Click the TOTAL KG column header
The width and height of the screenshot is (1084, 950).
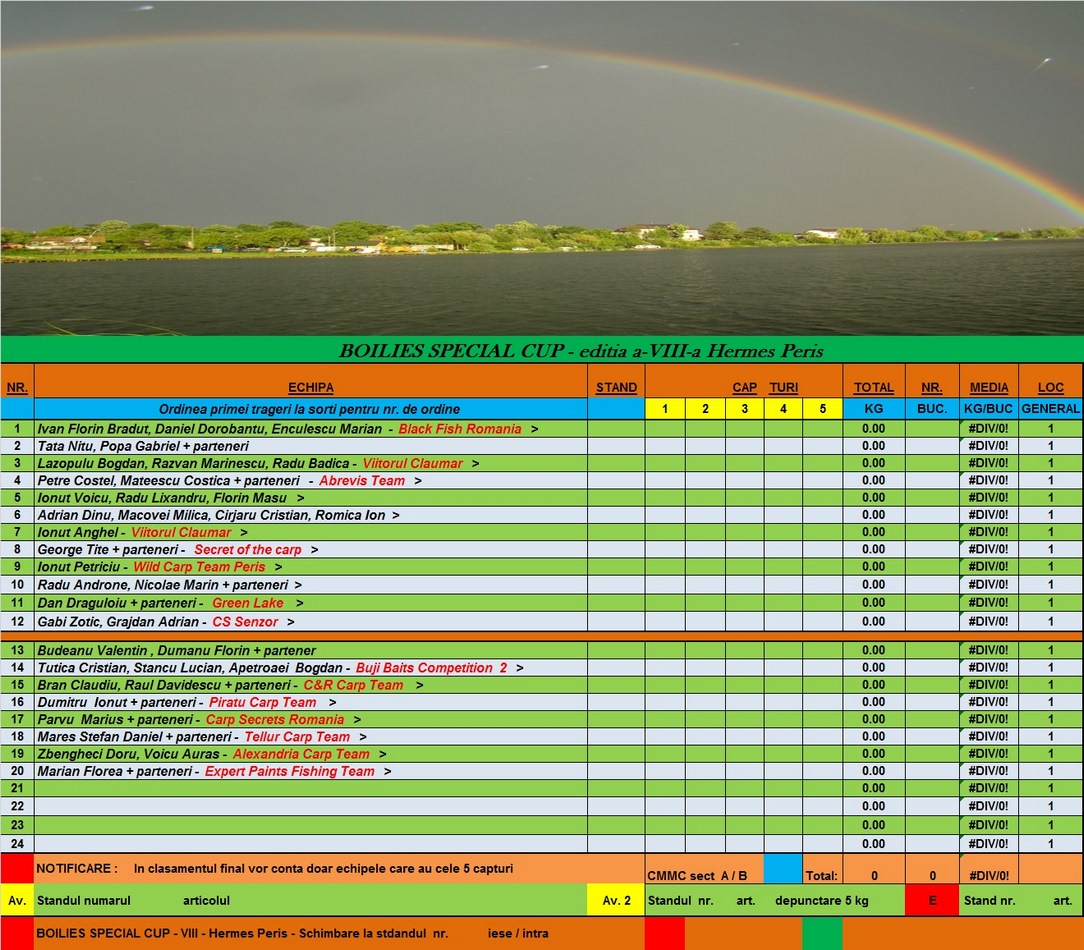[x=873, y=387]
